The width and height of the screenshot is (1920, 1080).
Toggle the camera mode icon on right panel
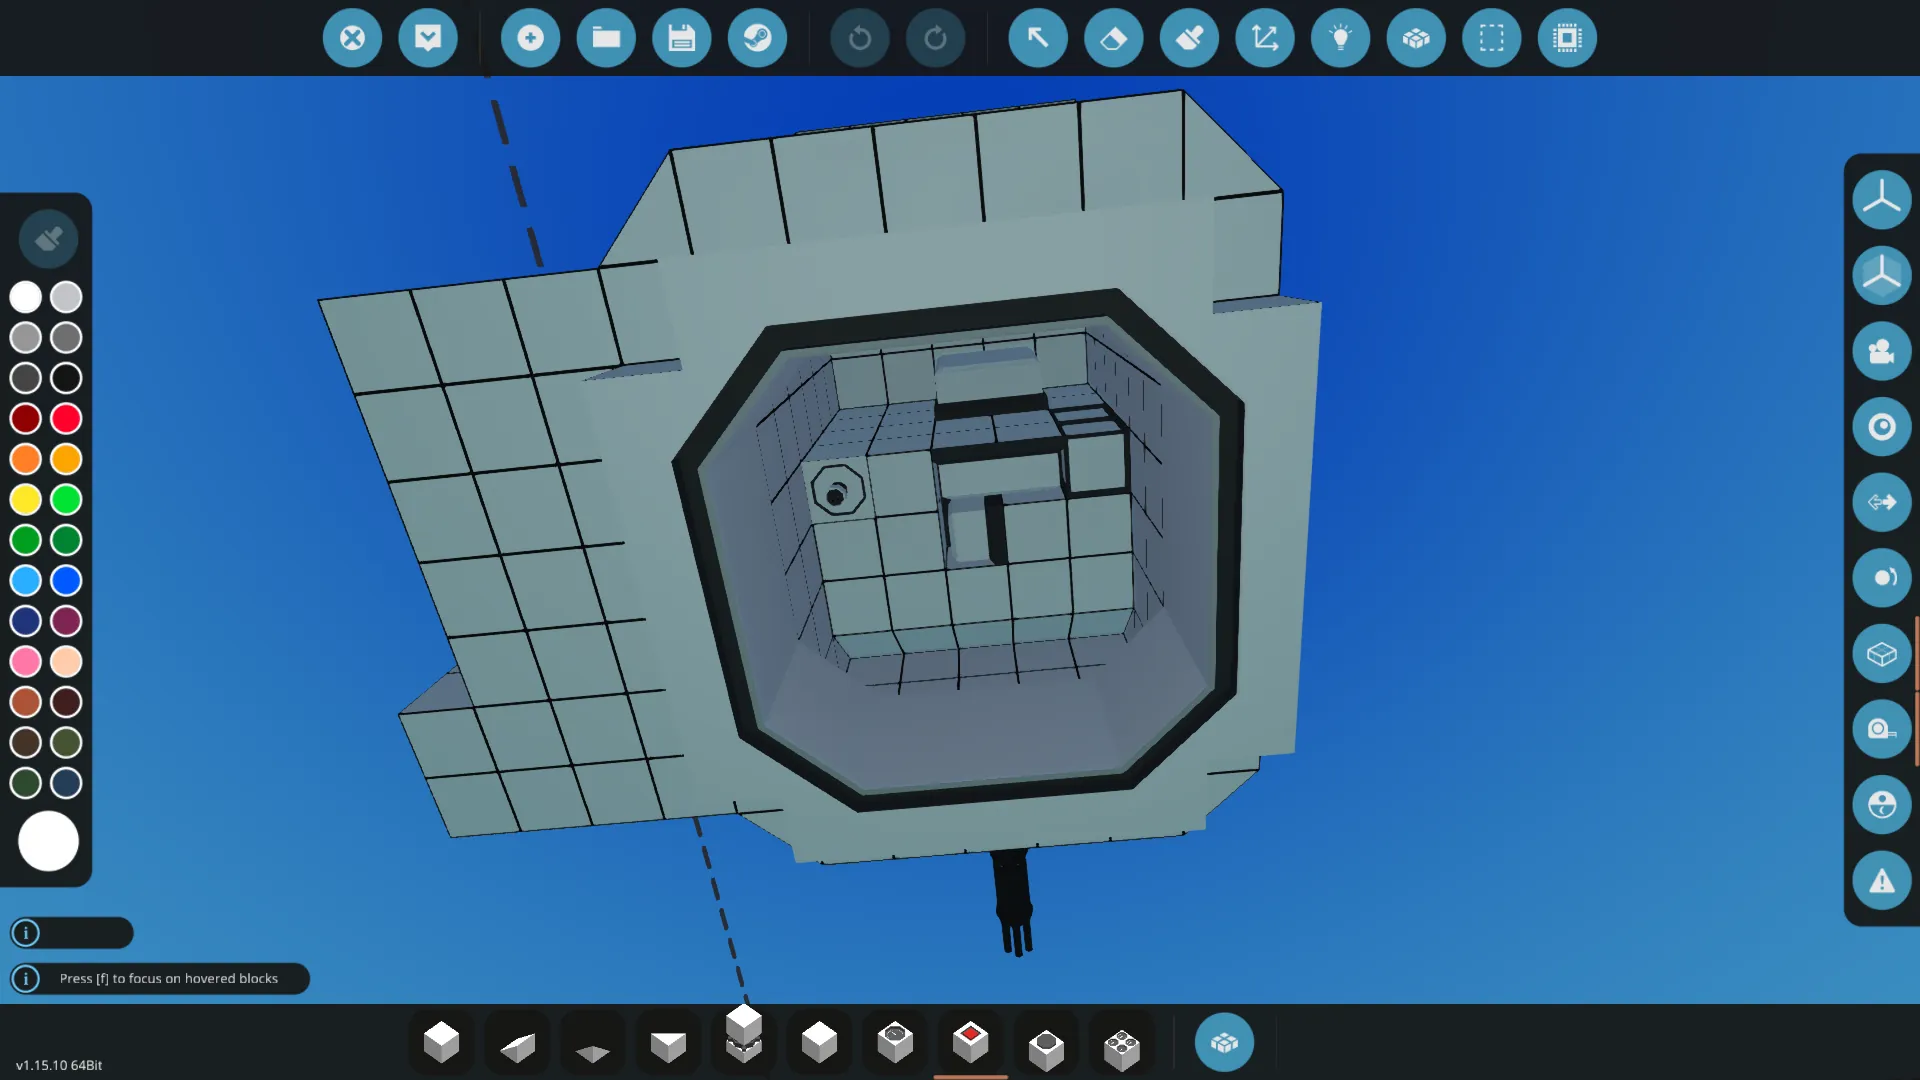[x=1881, y=351]
